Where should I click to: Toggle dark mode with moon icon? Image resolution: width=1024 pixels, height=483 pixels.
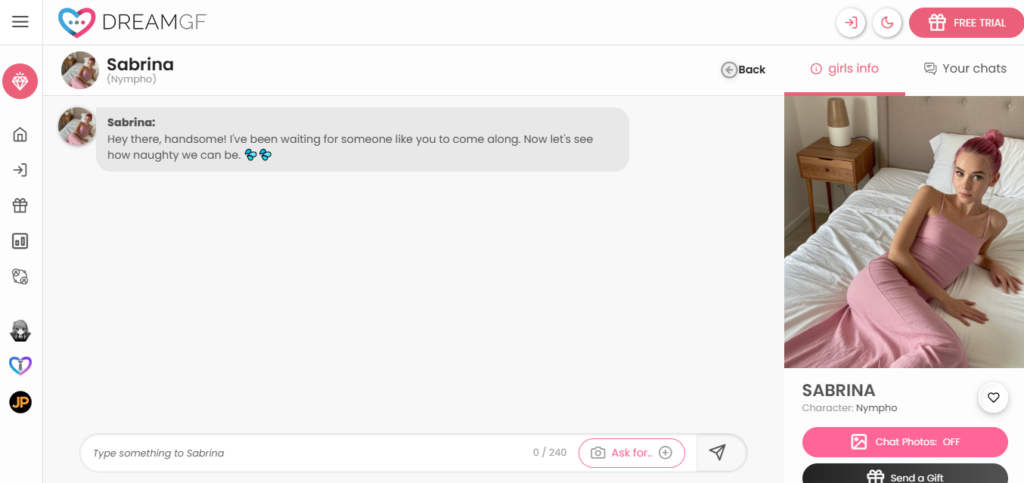pyautogui.click(x=887, y=23)
